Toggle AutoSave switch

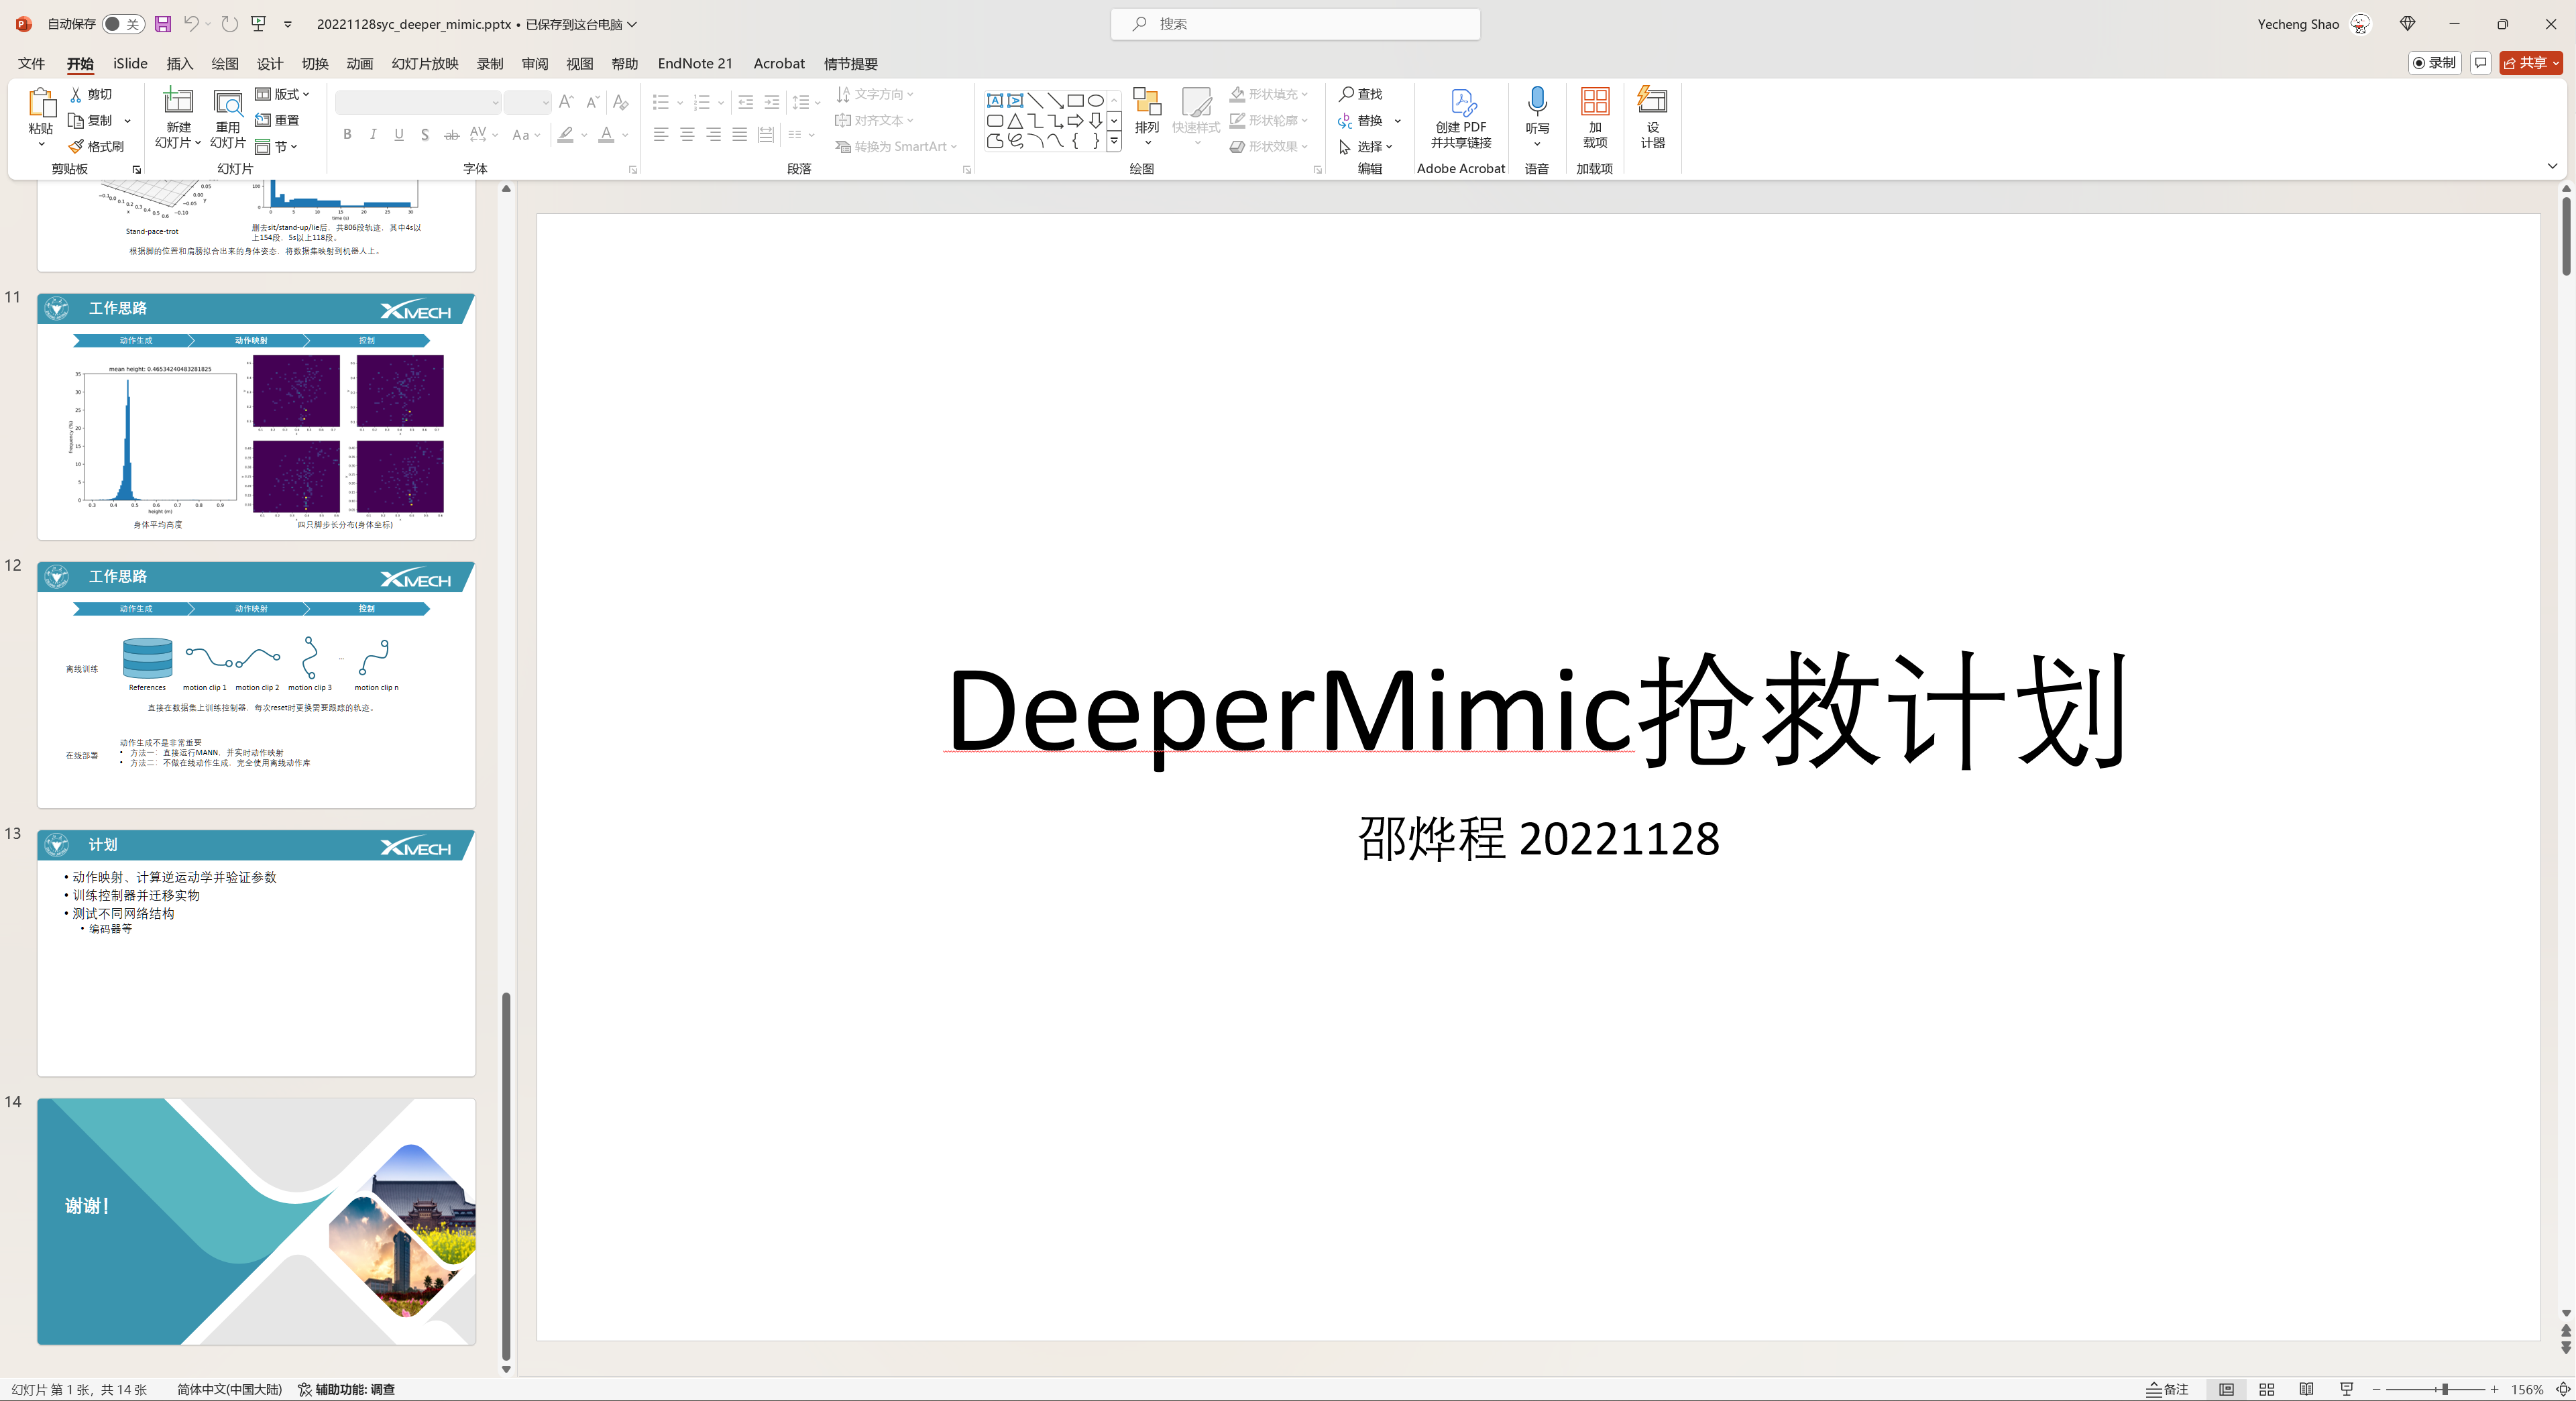(123, 24)
